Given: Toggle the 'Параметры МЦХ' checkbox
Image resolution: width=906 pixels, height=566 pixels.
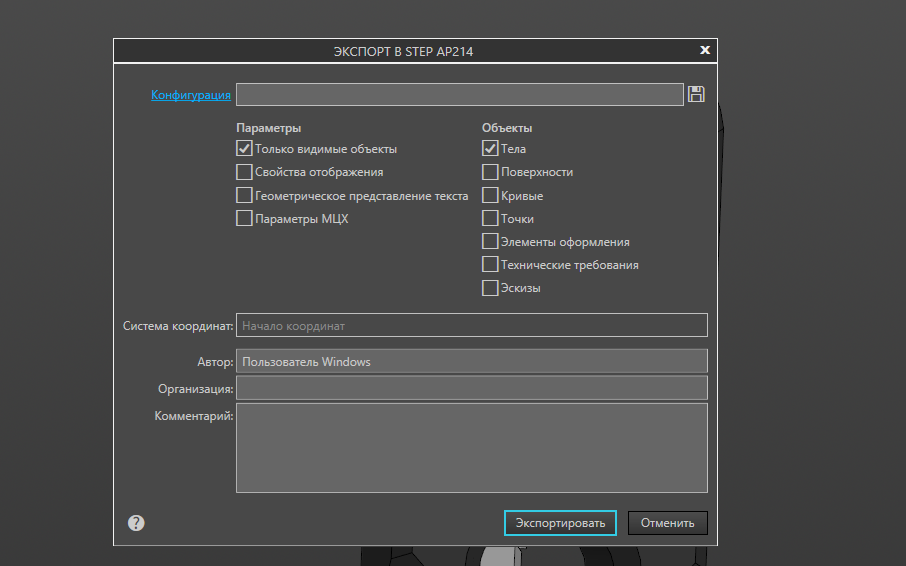Looking at the screenshot, I should [x=244, y=219].
